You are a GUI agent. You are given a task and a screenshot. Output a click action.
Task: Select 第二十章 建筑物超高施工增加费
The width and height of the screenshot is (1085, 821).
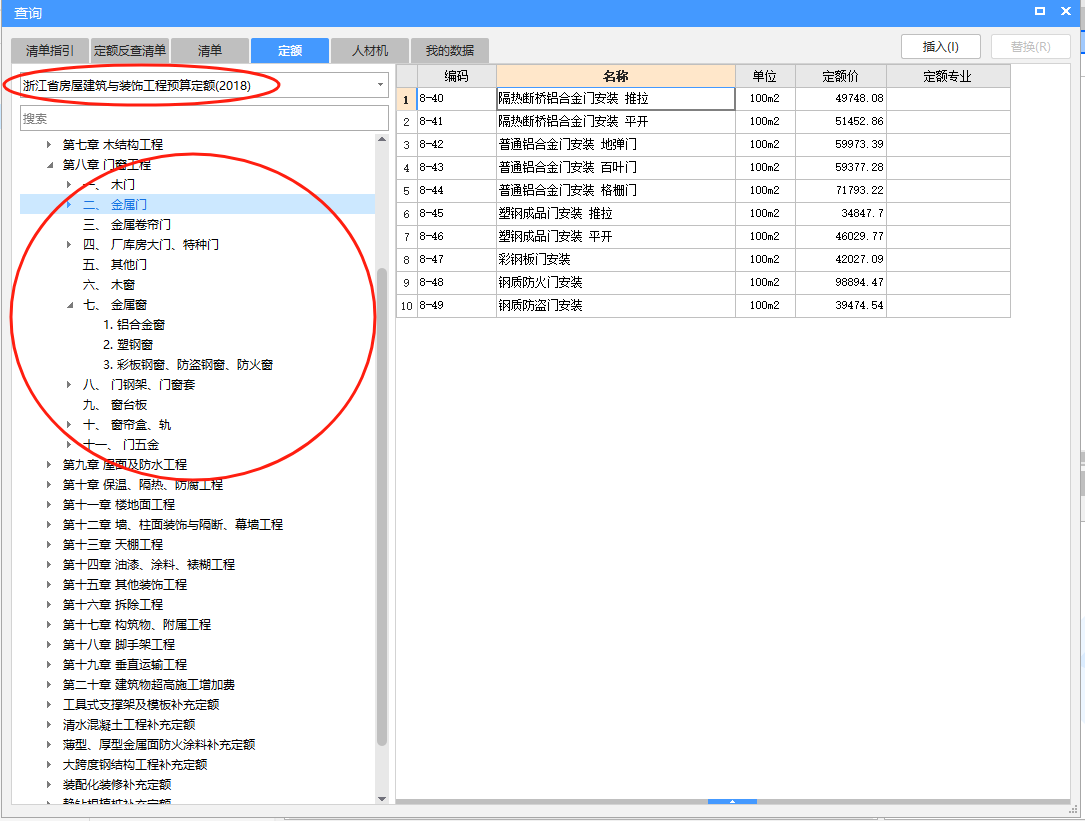point(149,685)
